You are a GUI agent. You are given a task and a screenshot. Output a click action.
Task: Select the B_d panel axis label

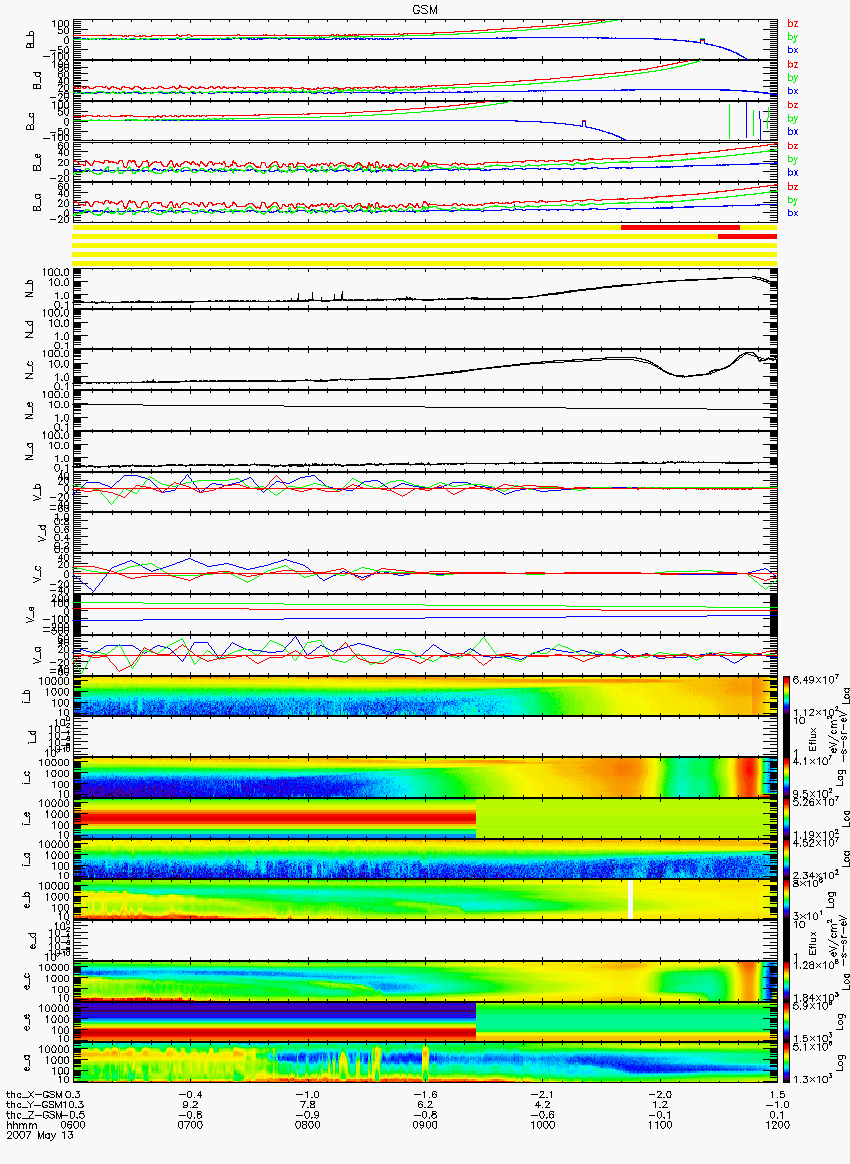36,81
